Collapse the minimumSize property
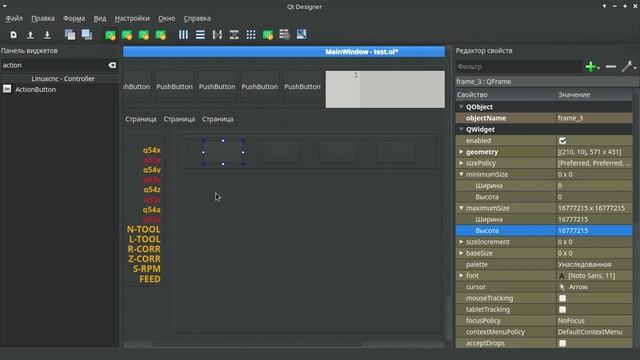Viewport: 640px width, 360px height. pyautogui.click(x=461, y=174)
